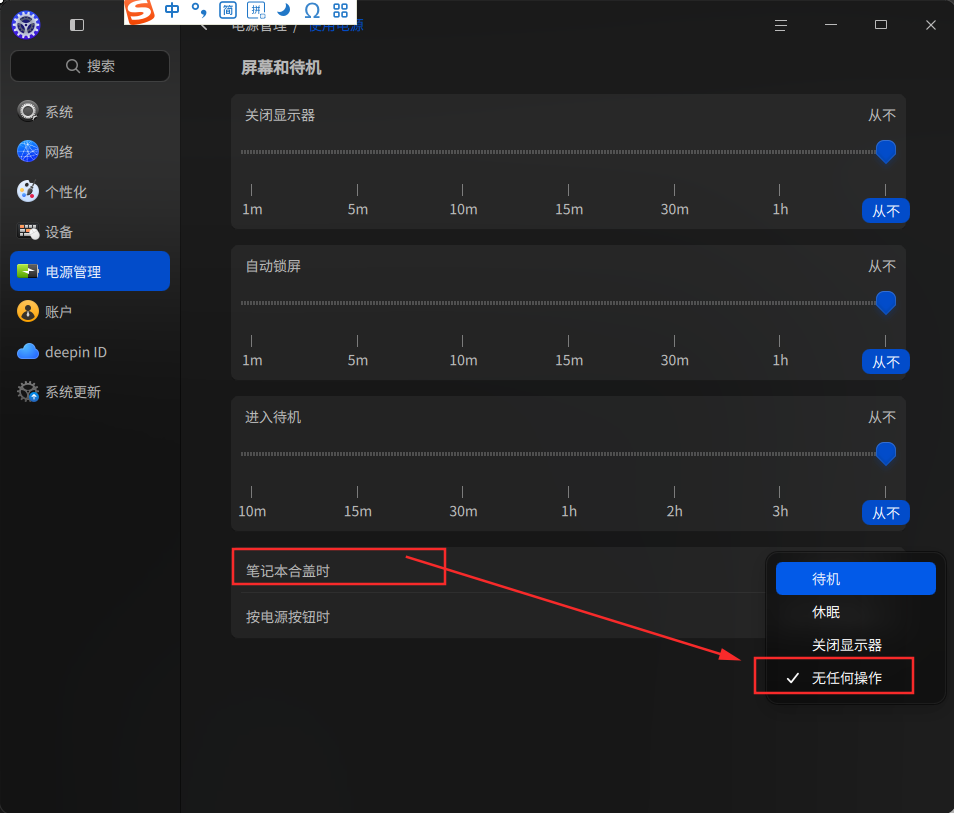Open the deepin ID cloud settings

90,352
